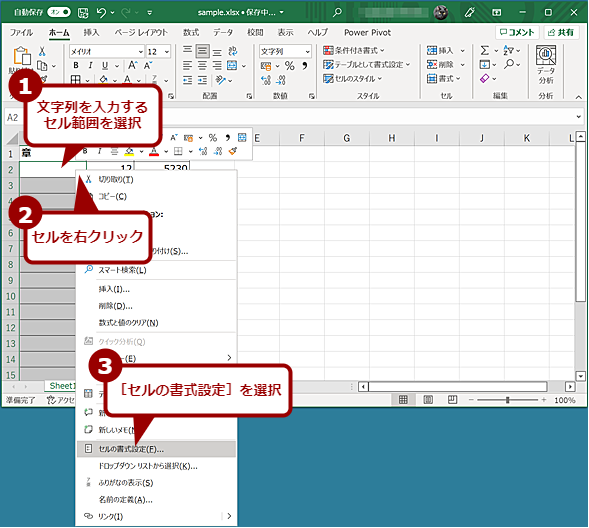
Task: Open the リンク(I) submenu
Action: (x=157, y=517)
